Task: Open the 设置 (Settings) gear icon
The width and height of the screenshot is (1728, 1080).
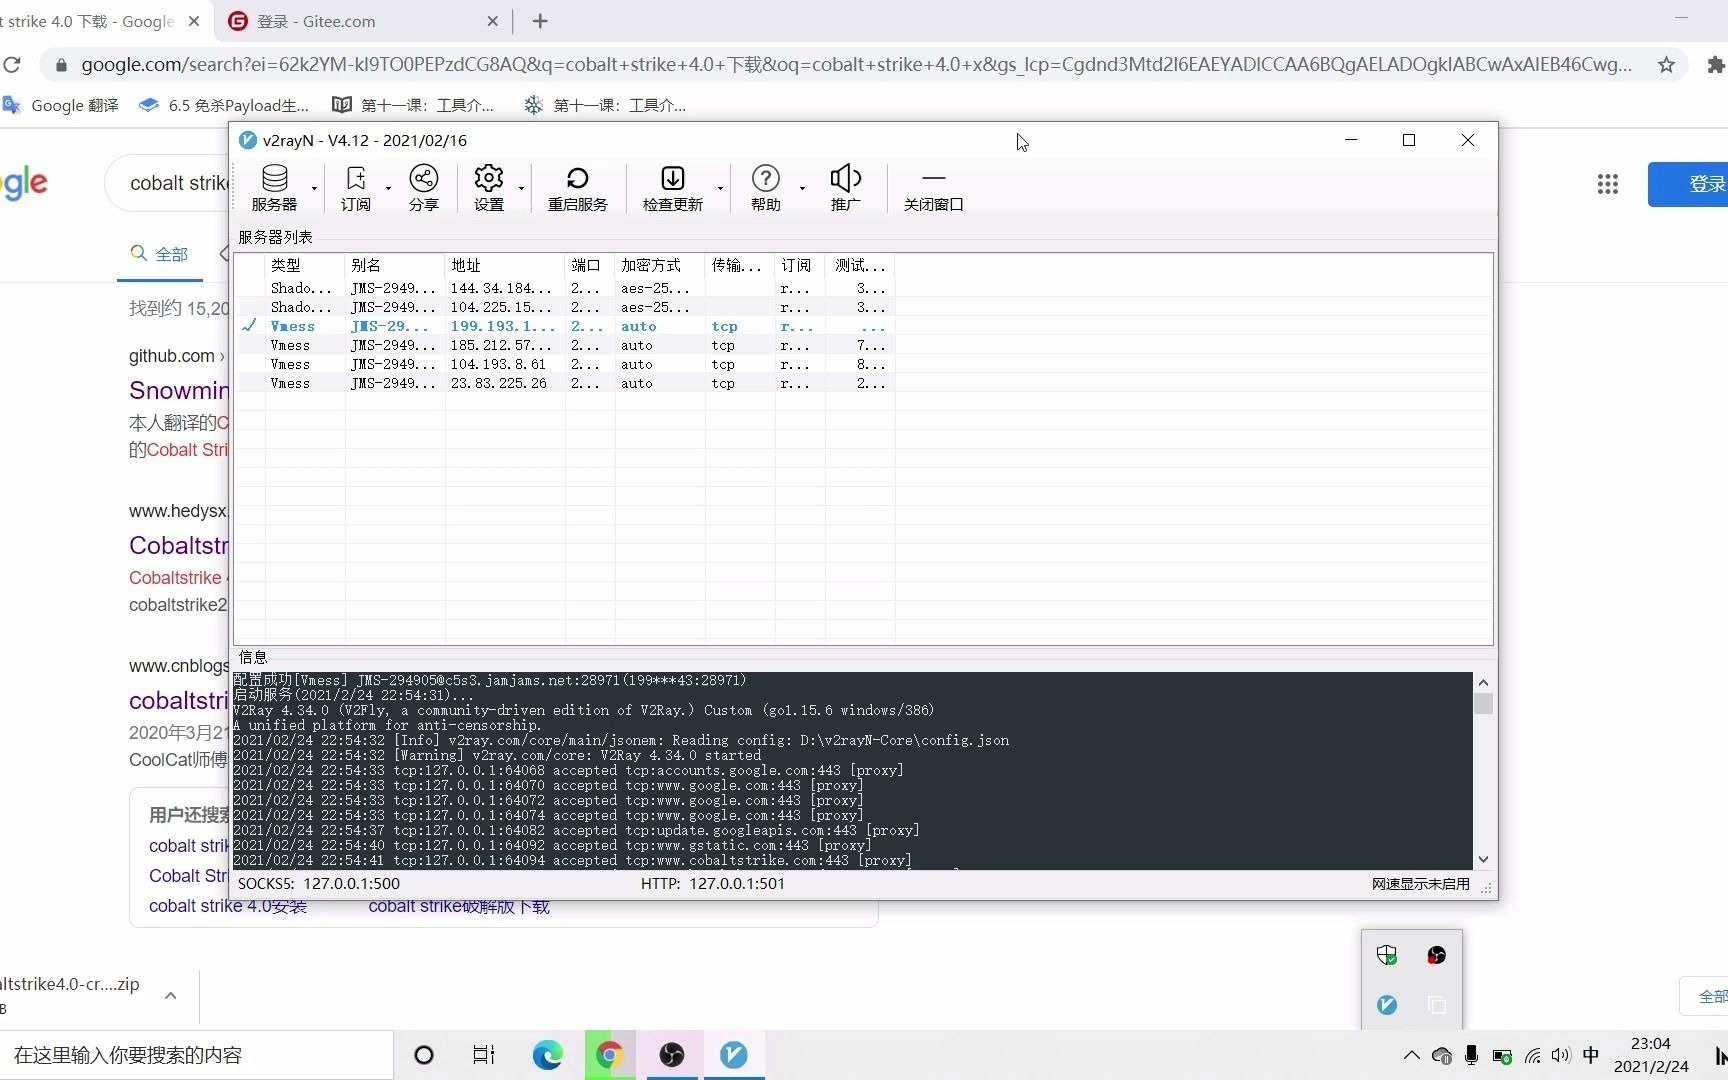Action: pos(489,188)
